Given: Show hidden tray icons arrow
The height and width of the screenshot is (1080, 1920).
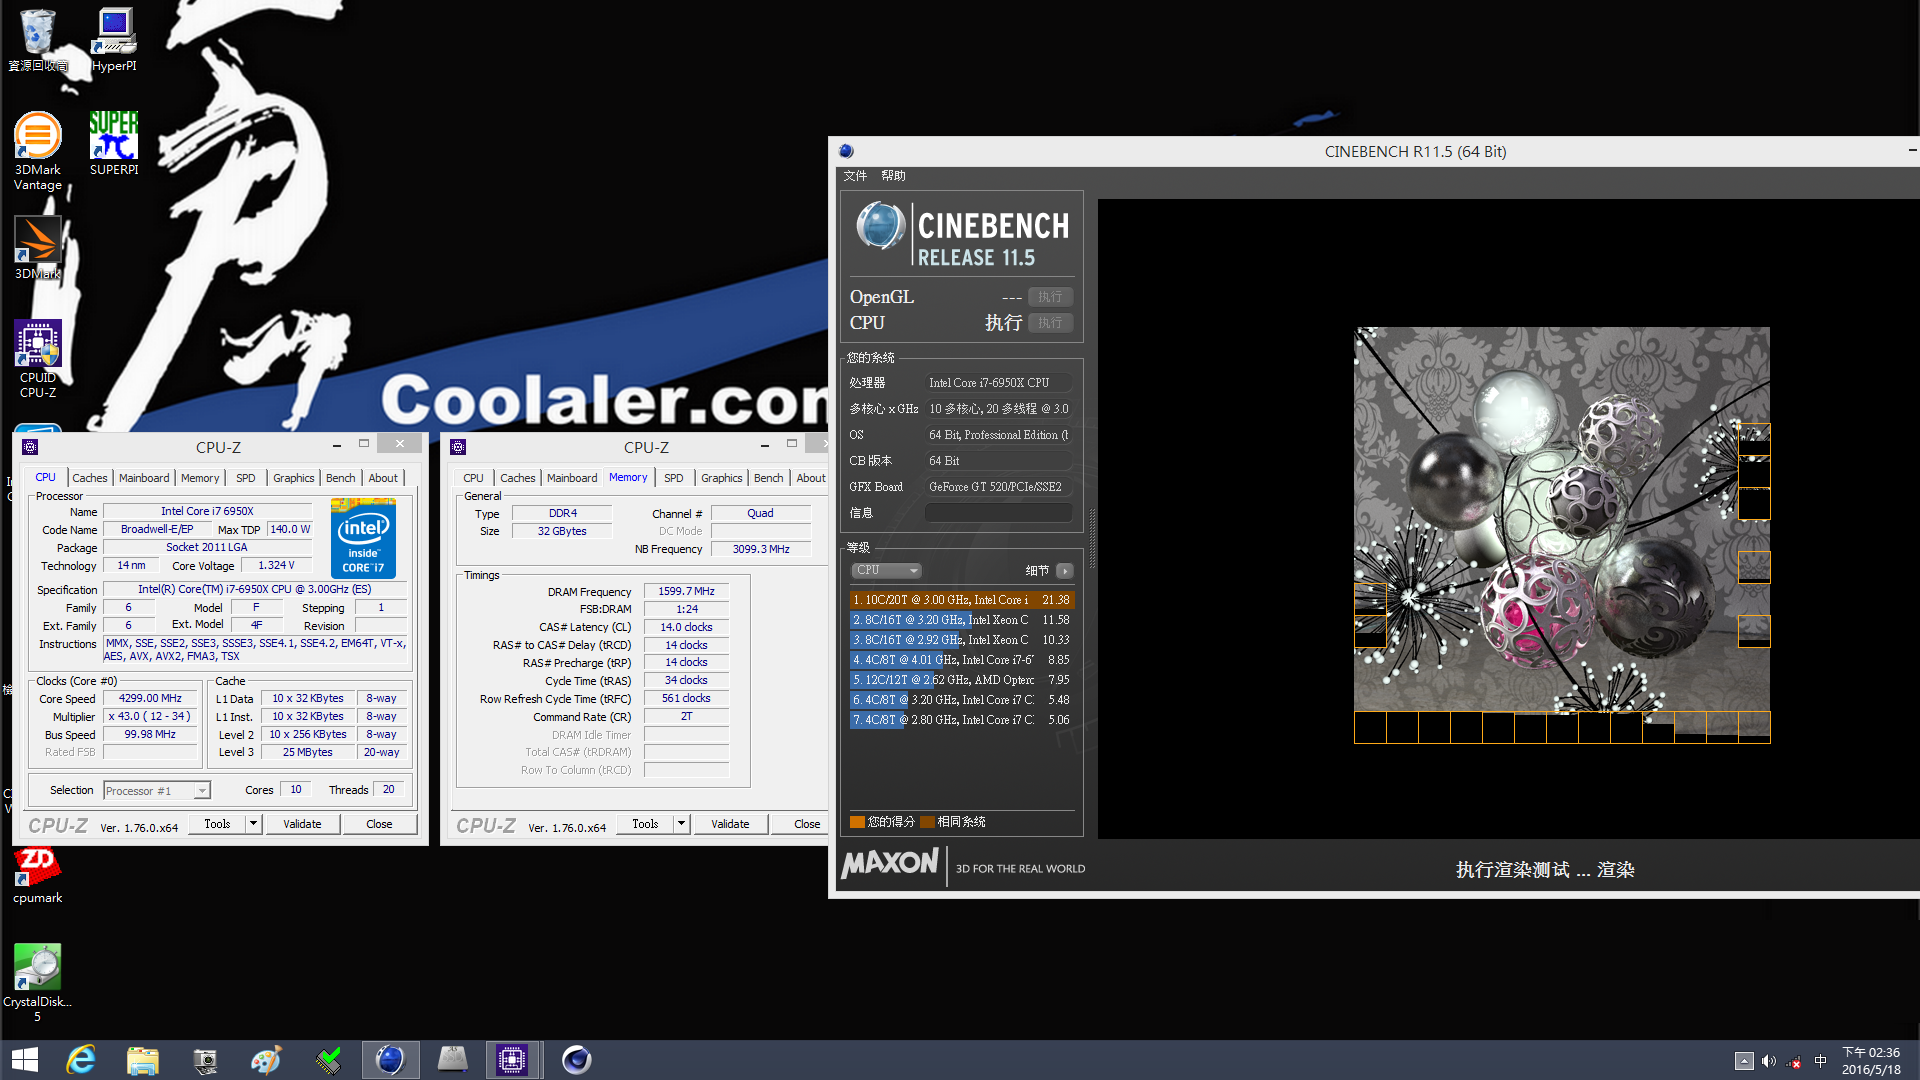Looking at the screenshot, I should [1744, 1061].
